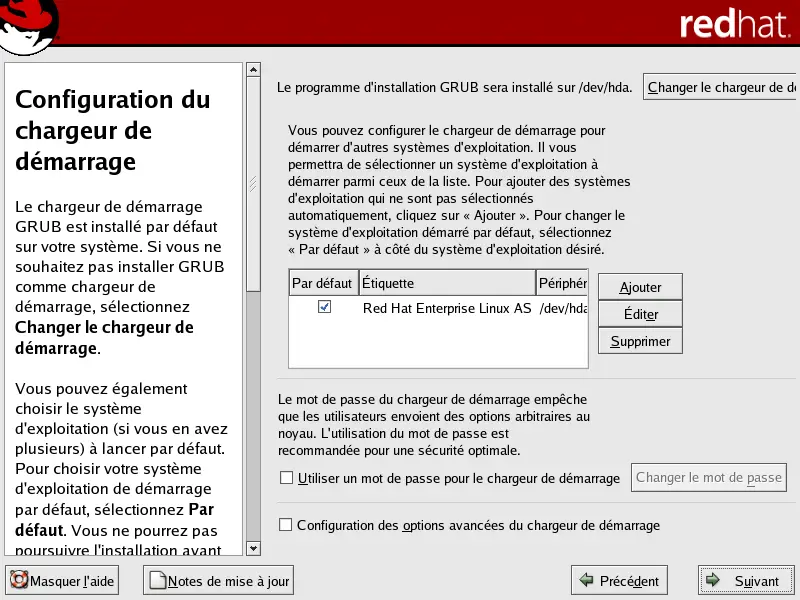Uncheck Par défaut for Red Hat Enterprise Linux
The image size is (800, 600).
tap(324, 308)
